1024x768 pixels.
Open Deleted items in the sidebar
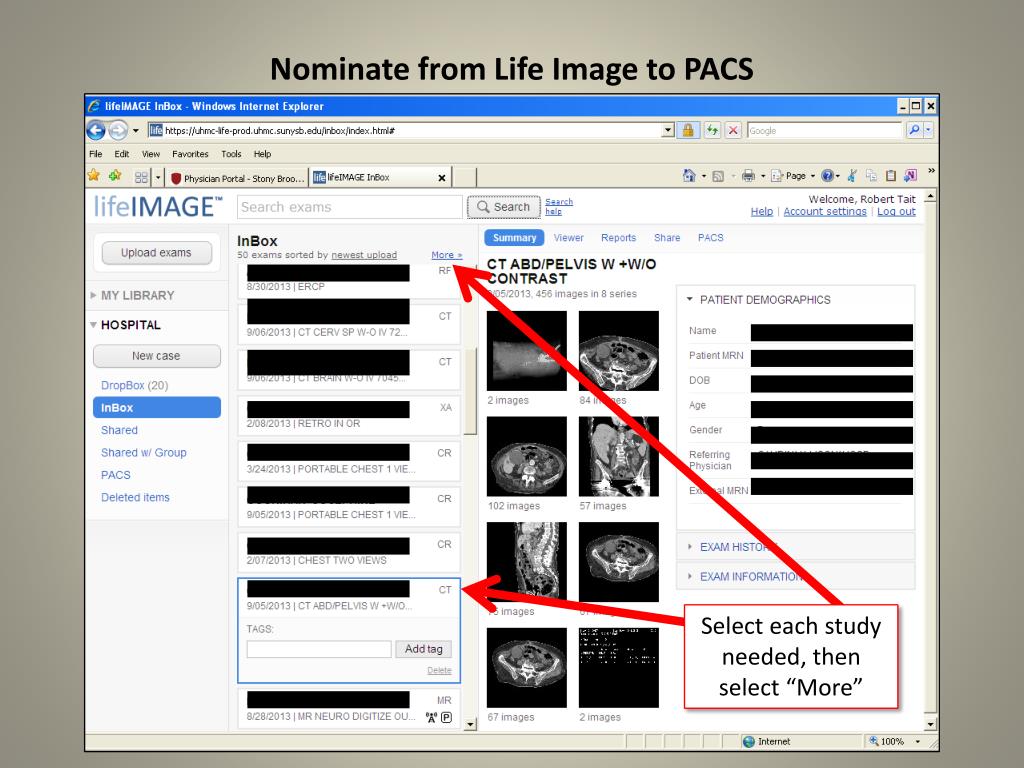click(135, 497)
